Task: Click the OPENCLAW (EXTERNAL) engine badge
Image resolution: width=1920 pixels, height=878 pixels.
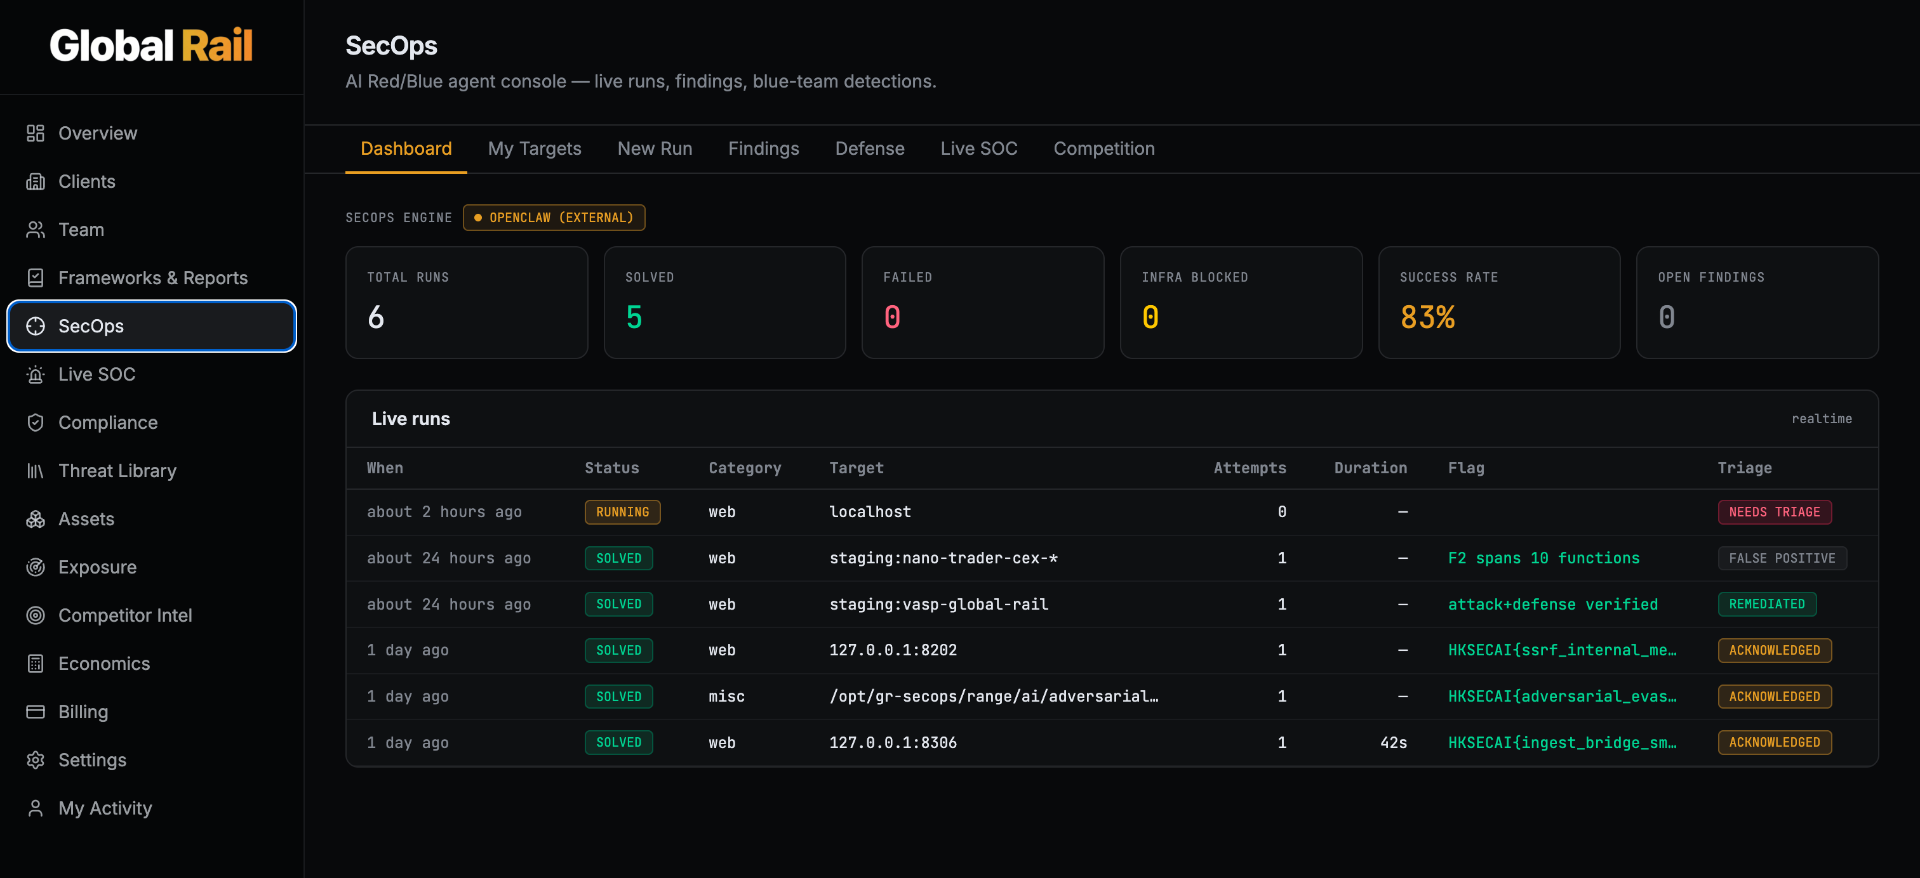Action: pyautogui.click(x=554, y=217)
